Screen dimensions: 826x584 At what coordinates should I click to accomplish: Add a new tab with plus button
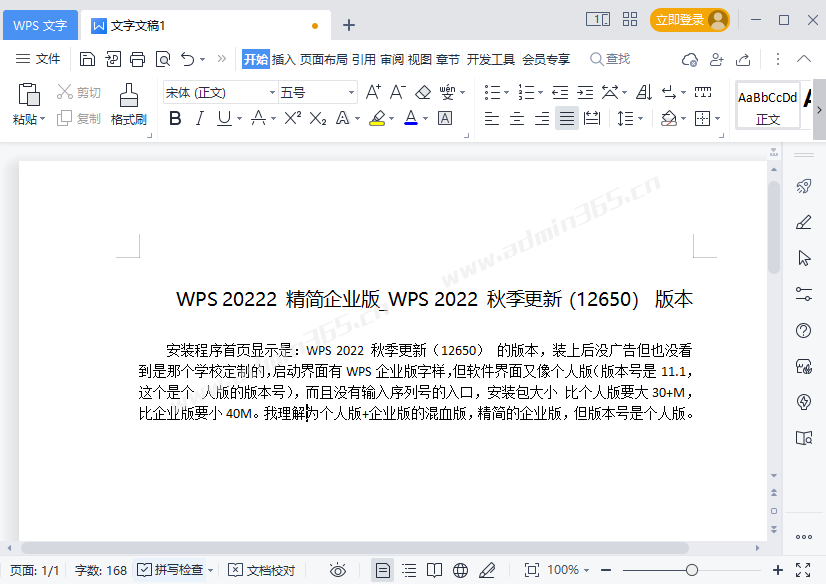[x=349, y=25]
